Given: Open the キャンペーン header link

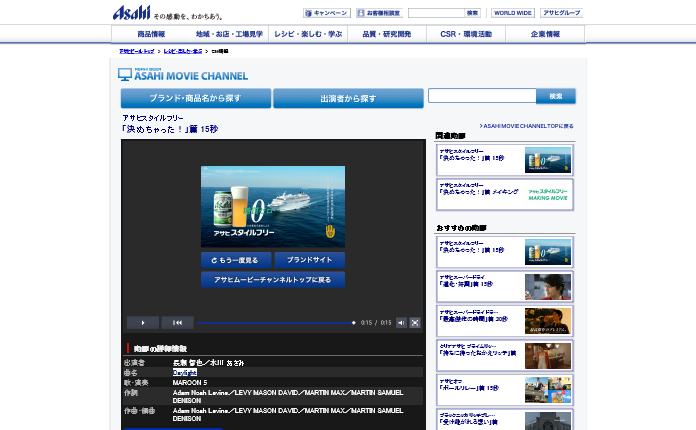Looking at the screenshot, I should click(327, 13).
